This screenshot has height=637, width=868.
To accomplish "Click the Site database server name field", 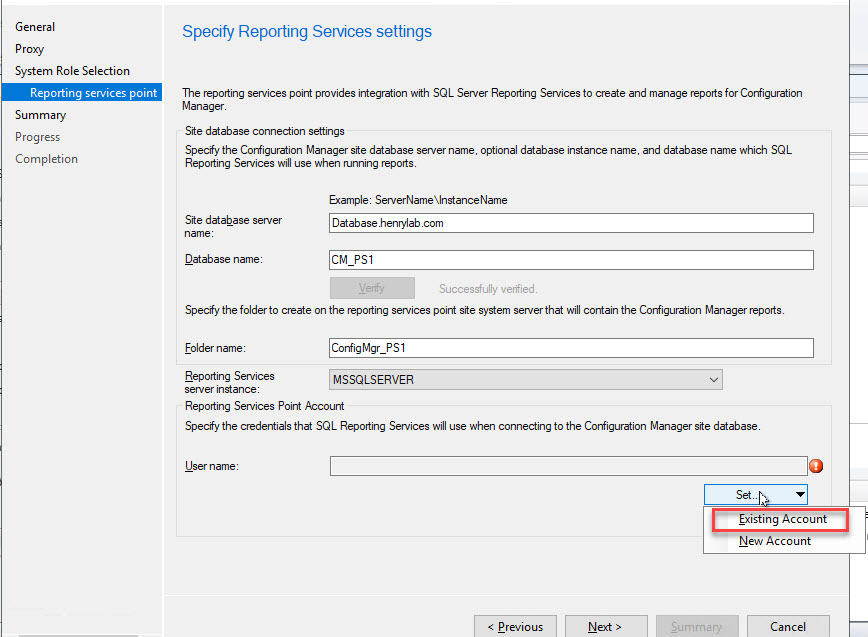I will [571, 223].
